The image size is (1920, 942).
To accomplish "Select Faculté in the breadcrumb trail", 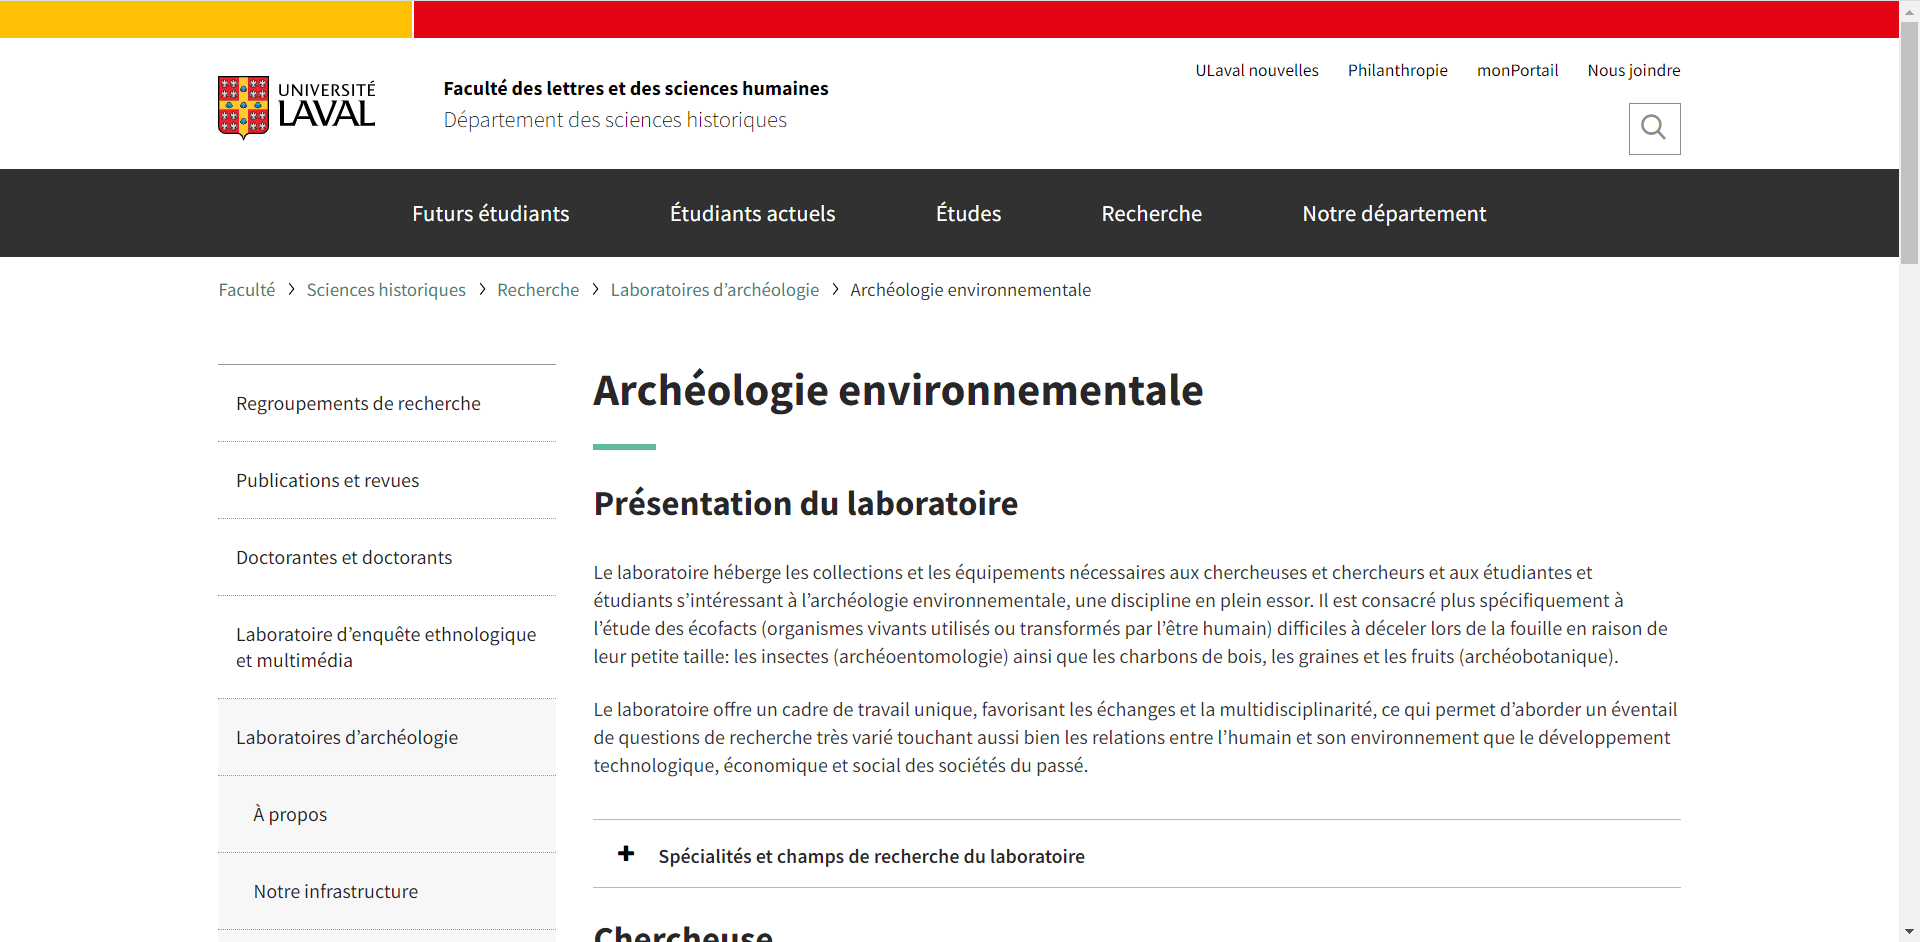I will tap(246, 290).
